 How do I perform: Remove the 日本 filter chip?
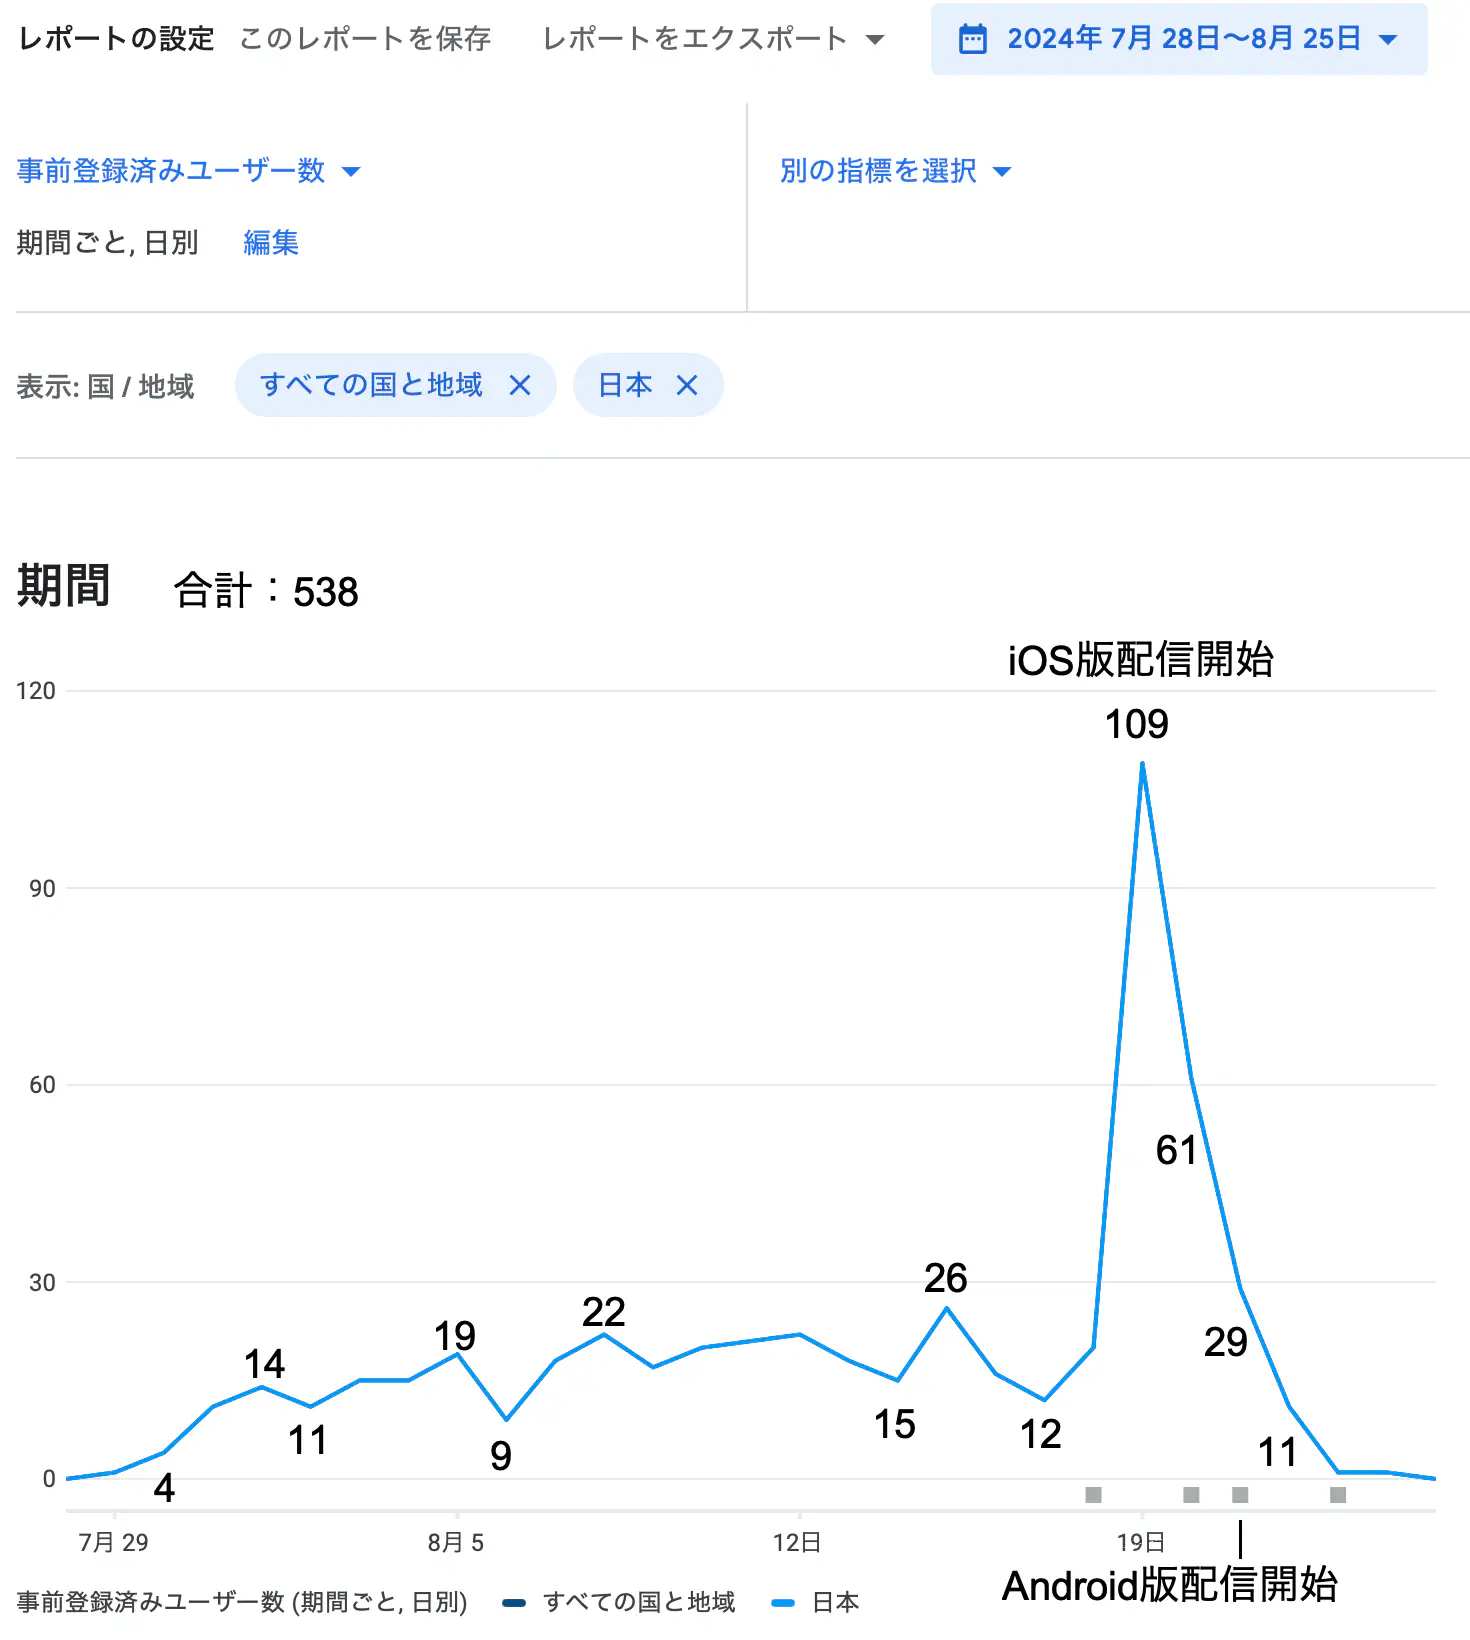pos(687,385)
